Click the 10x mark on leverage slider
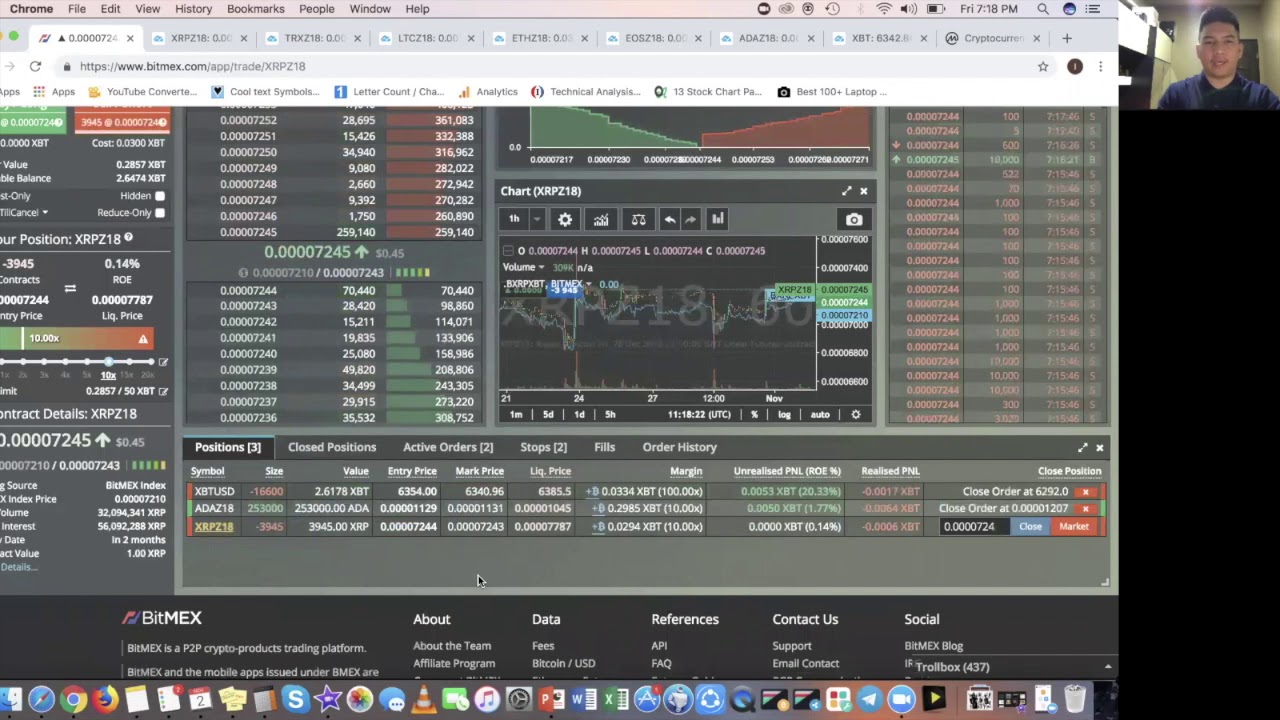1280x720 pixels. coord(108,375)
